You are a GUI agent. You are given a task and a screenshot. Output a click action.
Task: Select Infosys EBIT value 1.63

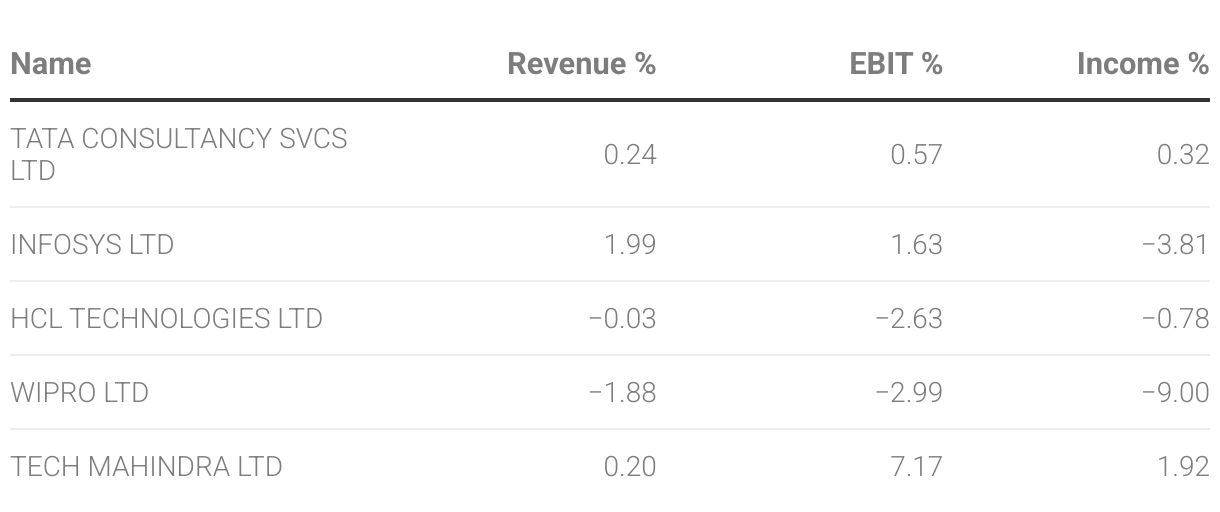[917, 244]
